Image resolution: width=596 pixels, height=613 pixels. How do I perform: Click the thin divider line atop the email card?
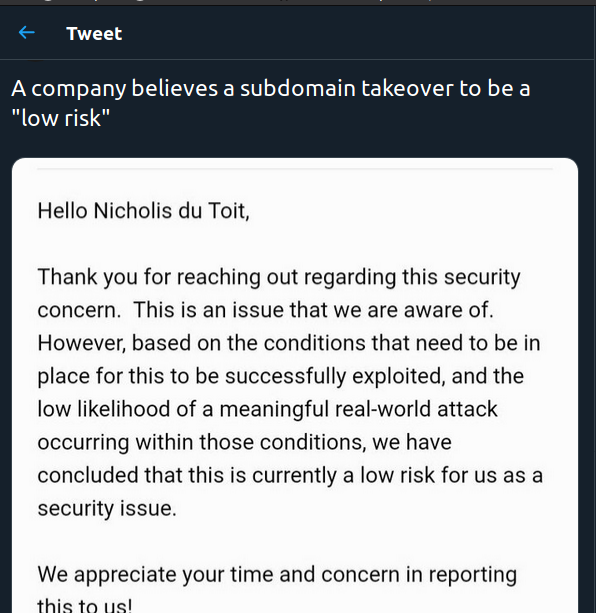coord(295,169)
